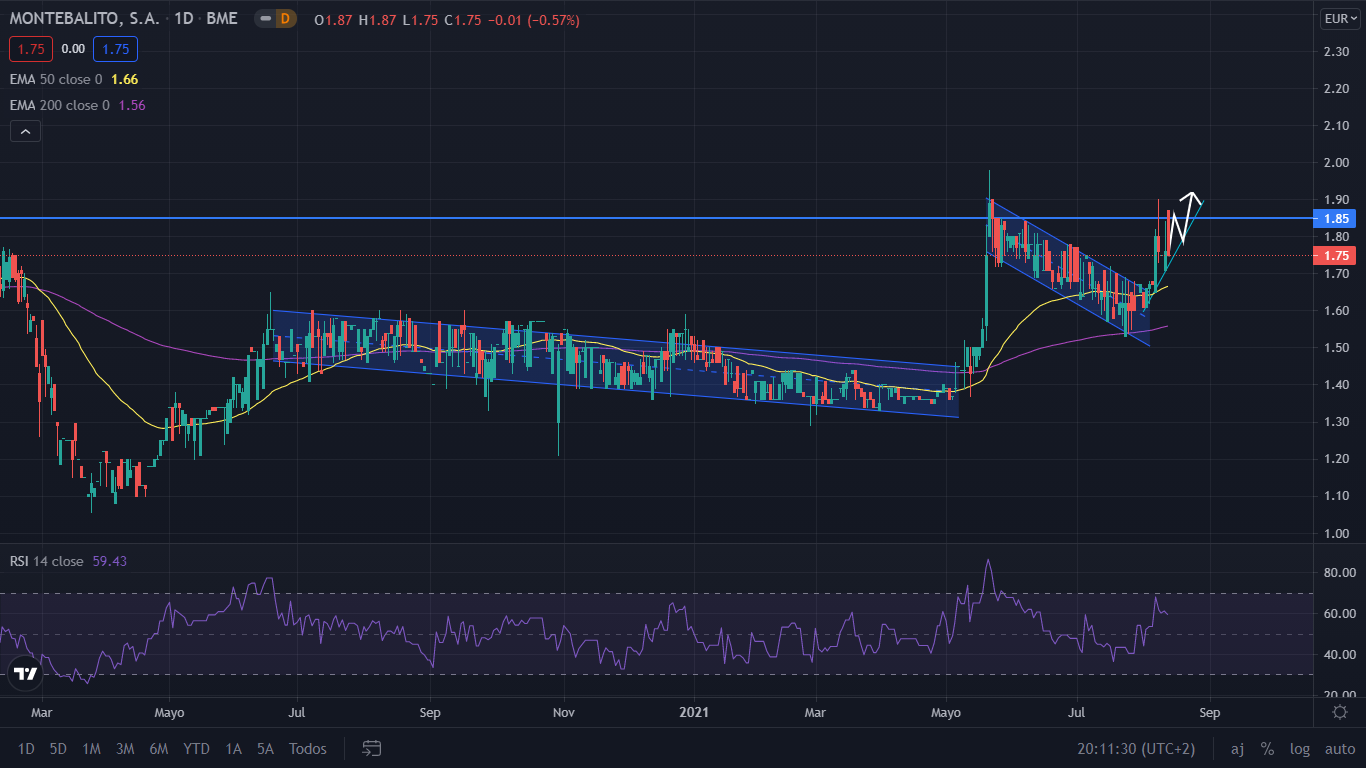The image size is (1366, 768).
Task: Click the TradingView logo icon
Action: [x=24, y=673]
